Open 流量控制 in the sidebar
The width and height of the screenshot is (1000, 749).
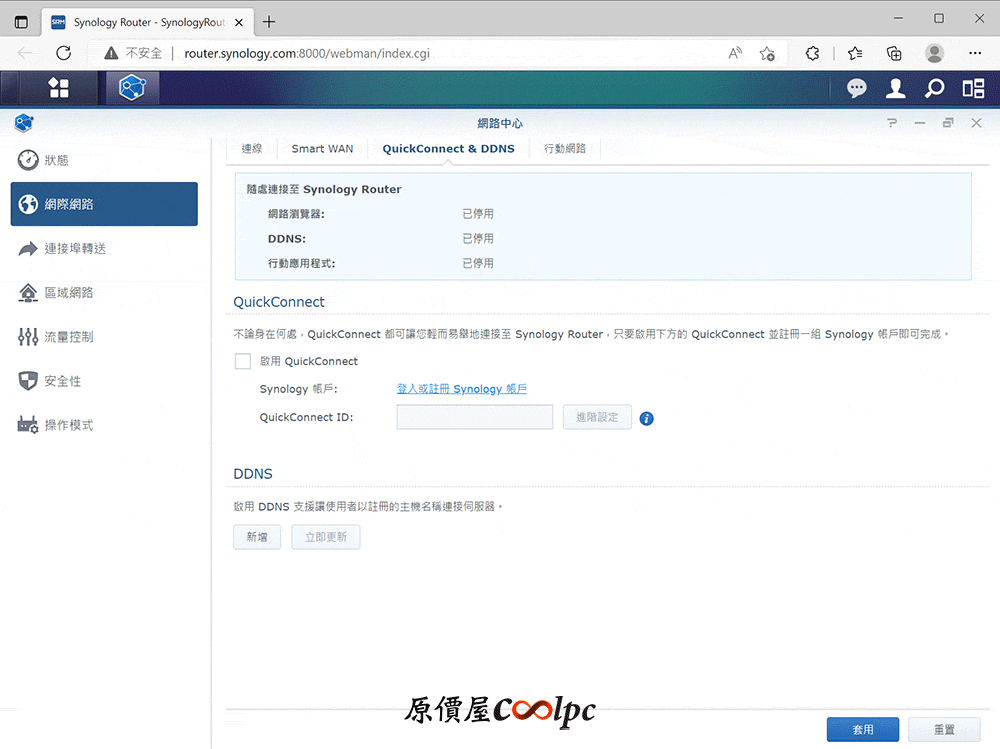pyautogui.click(x=104, y=337)
